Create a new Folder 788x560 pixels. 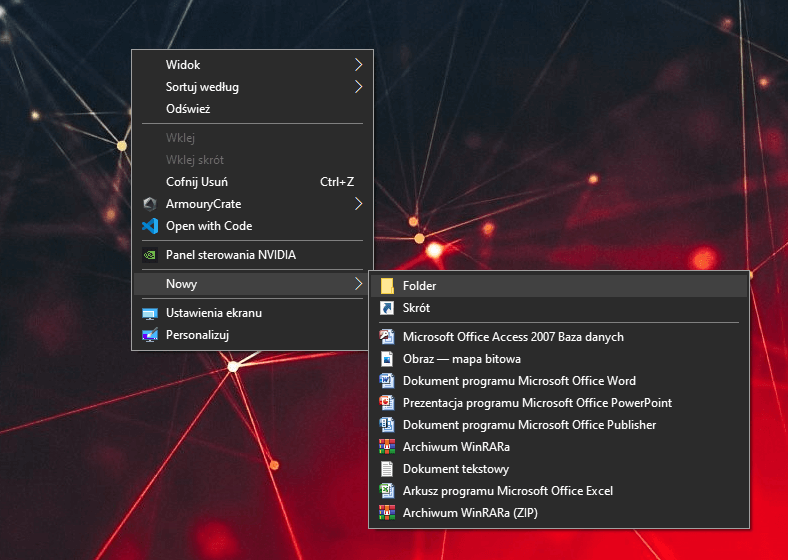coord(559,286)
